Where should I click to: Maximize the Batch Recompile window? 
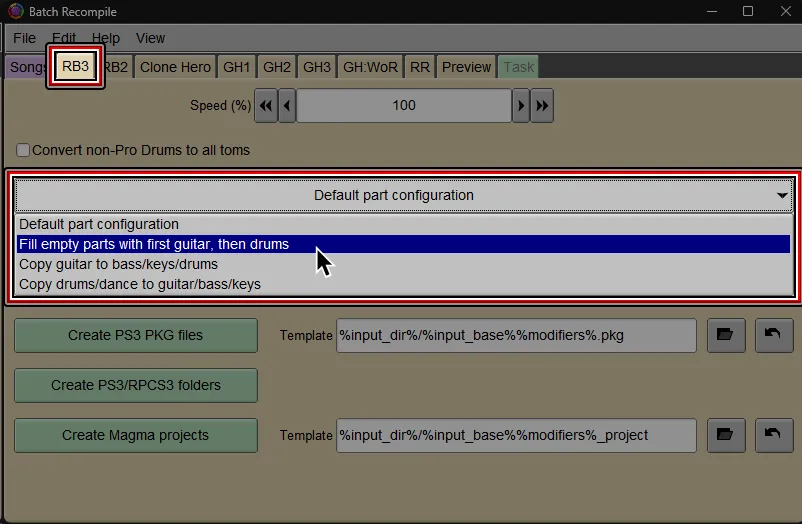tap(748, 11)
